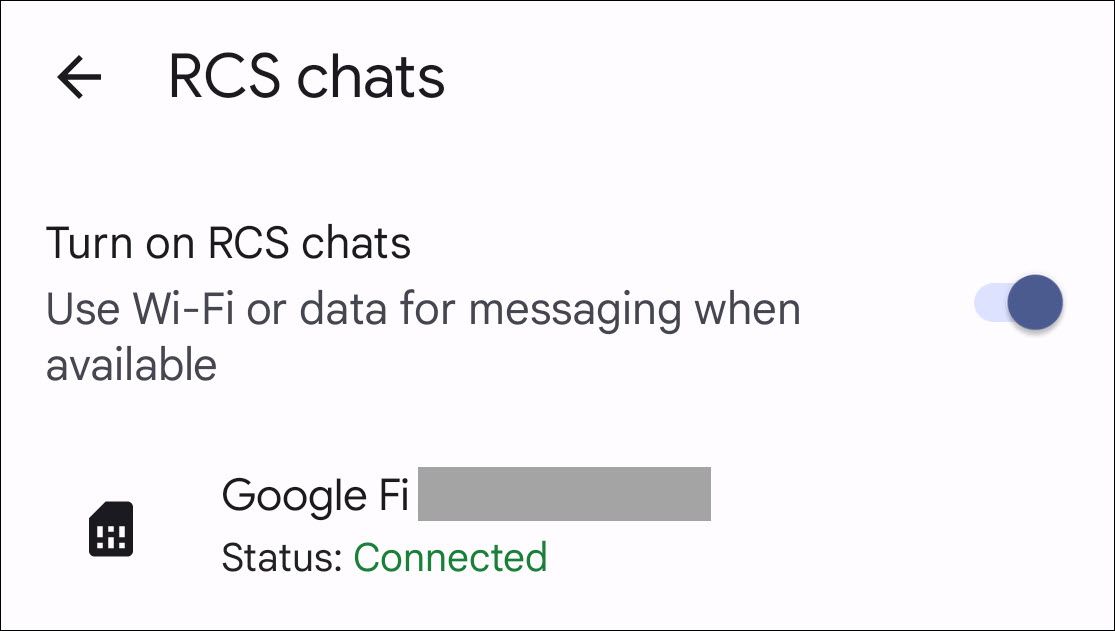The height and width of the screenshot is (631, 1115).
Task: Click the green 'Connected' status text
Action: (x=450, y=558)
